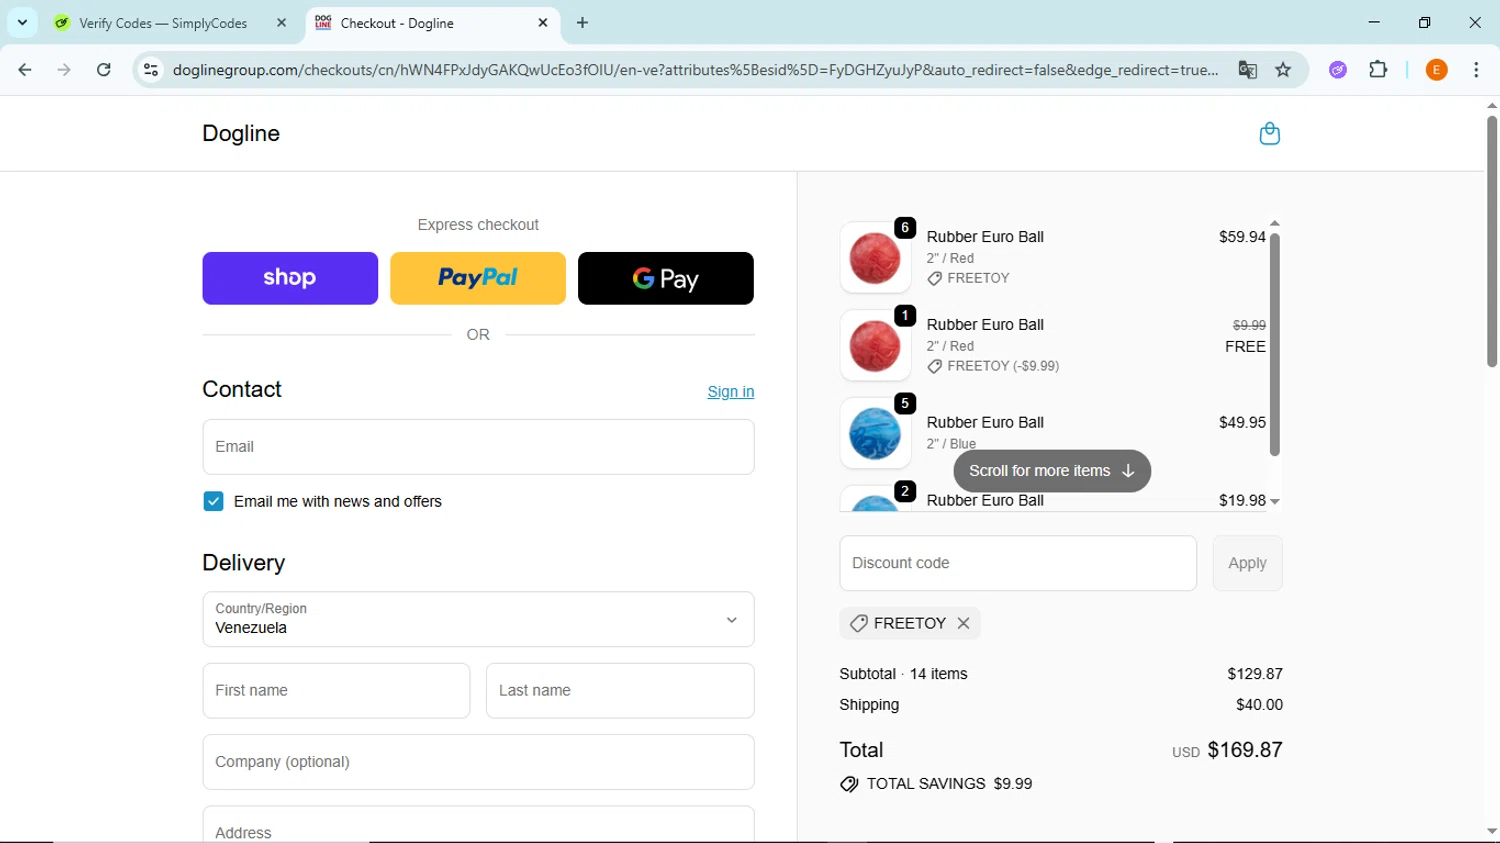Viewport: 1500px width, 843px height.
Task: Close the Checkout - Dogline tab
Action: 543,23
